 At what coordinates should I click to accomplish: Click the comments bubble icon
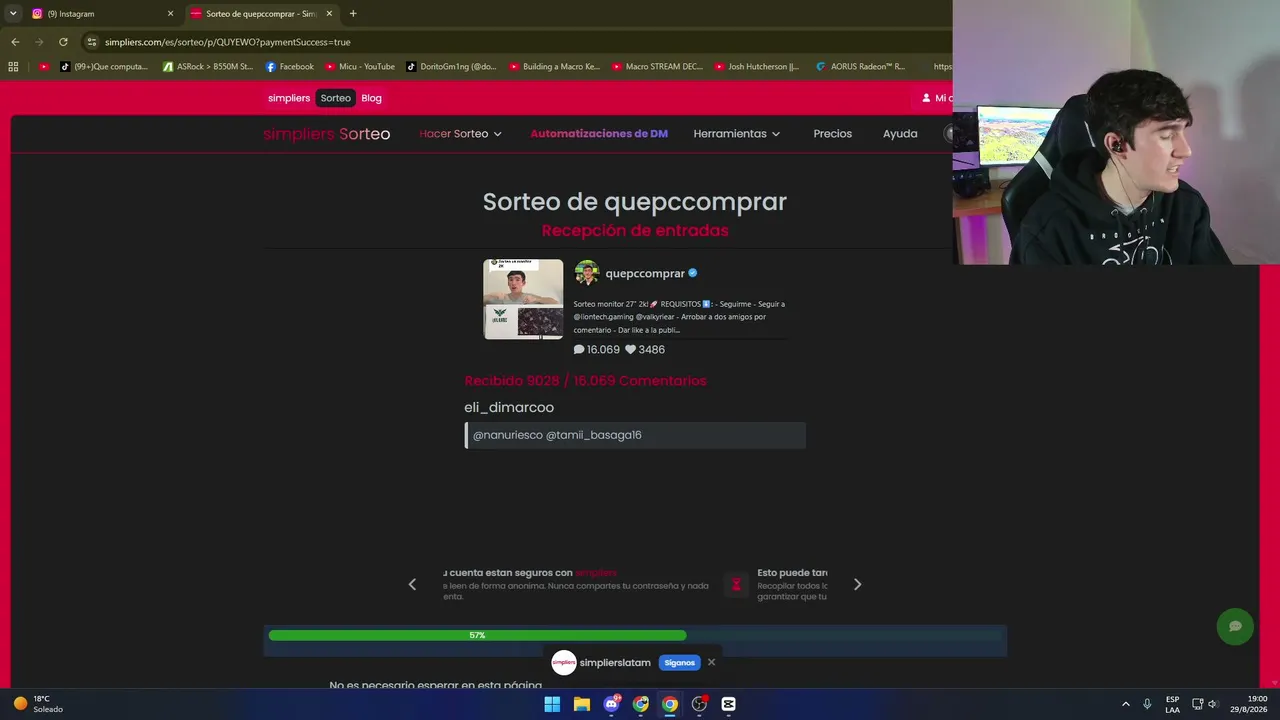tap(579, 350)
